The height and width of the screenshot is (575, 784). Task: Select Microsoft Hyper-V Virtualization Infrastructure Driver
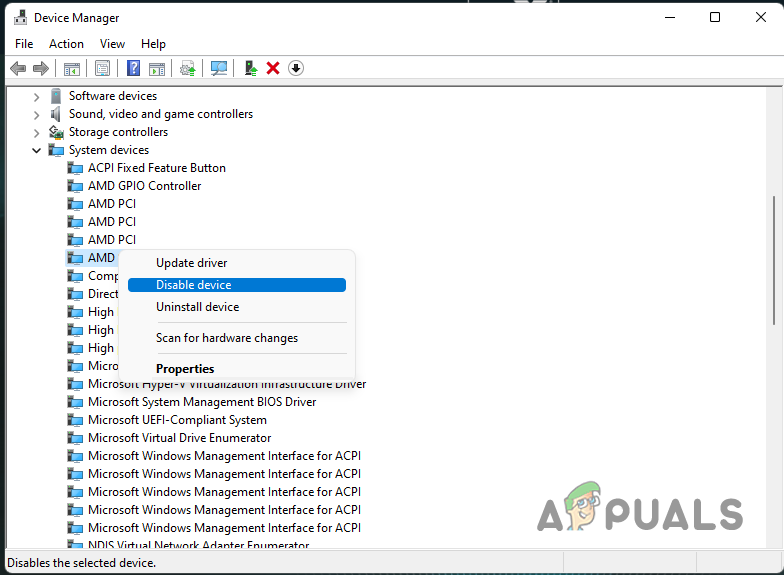click(x=227, y=384)
